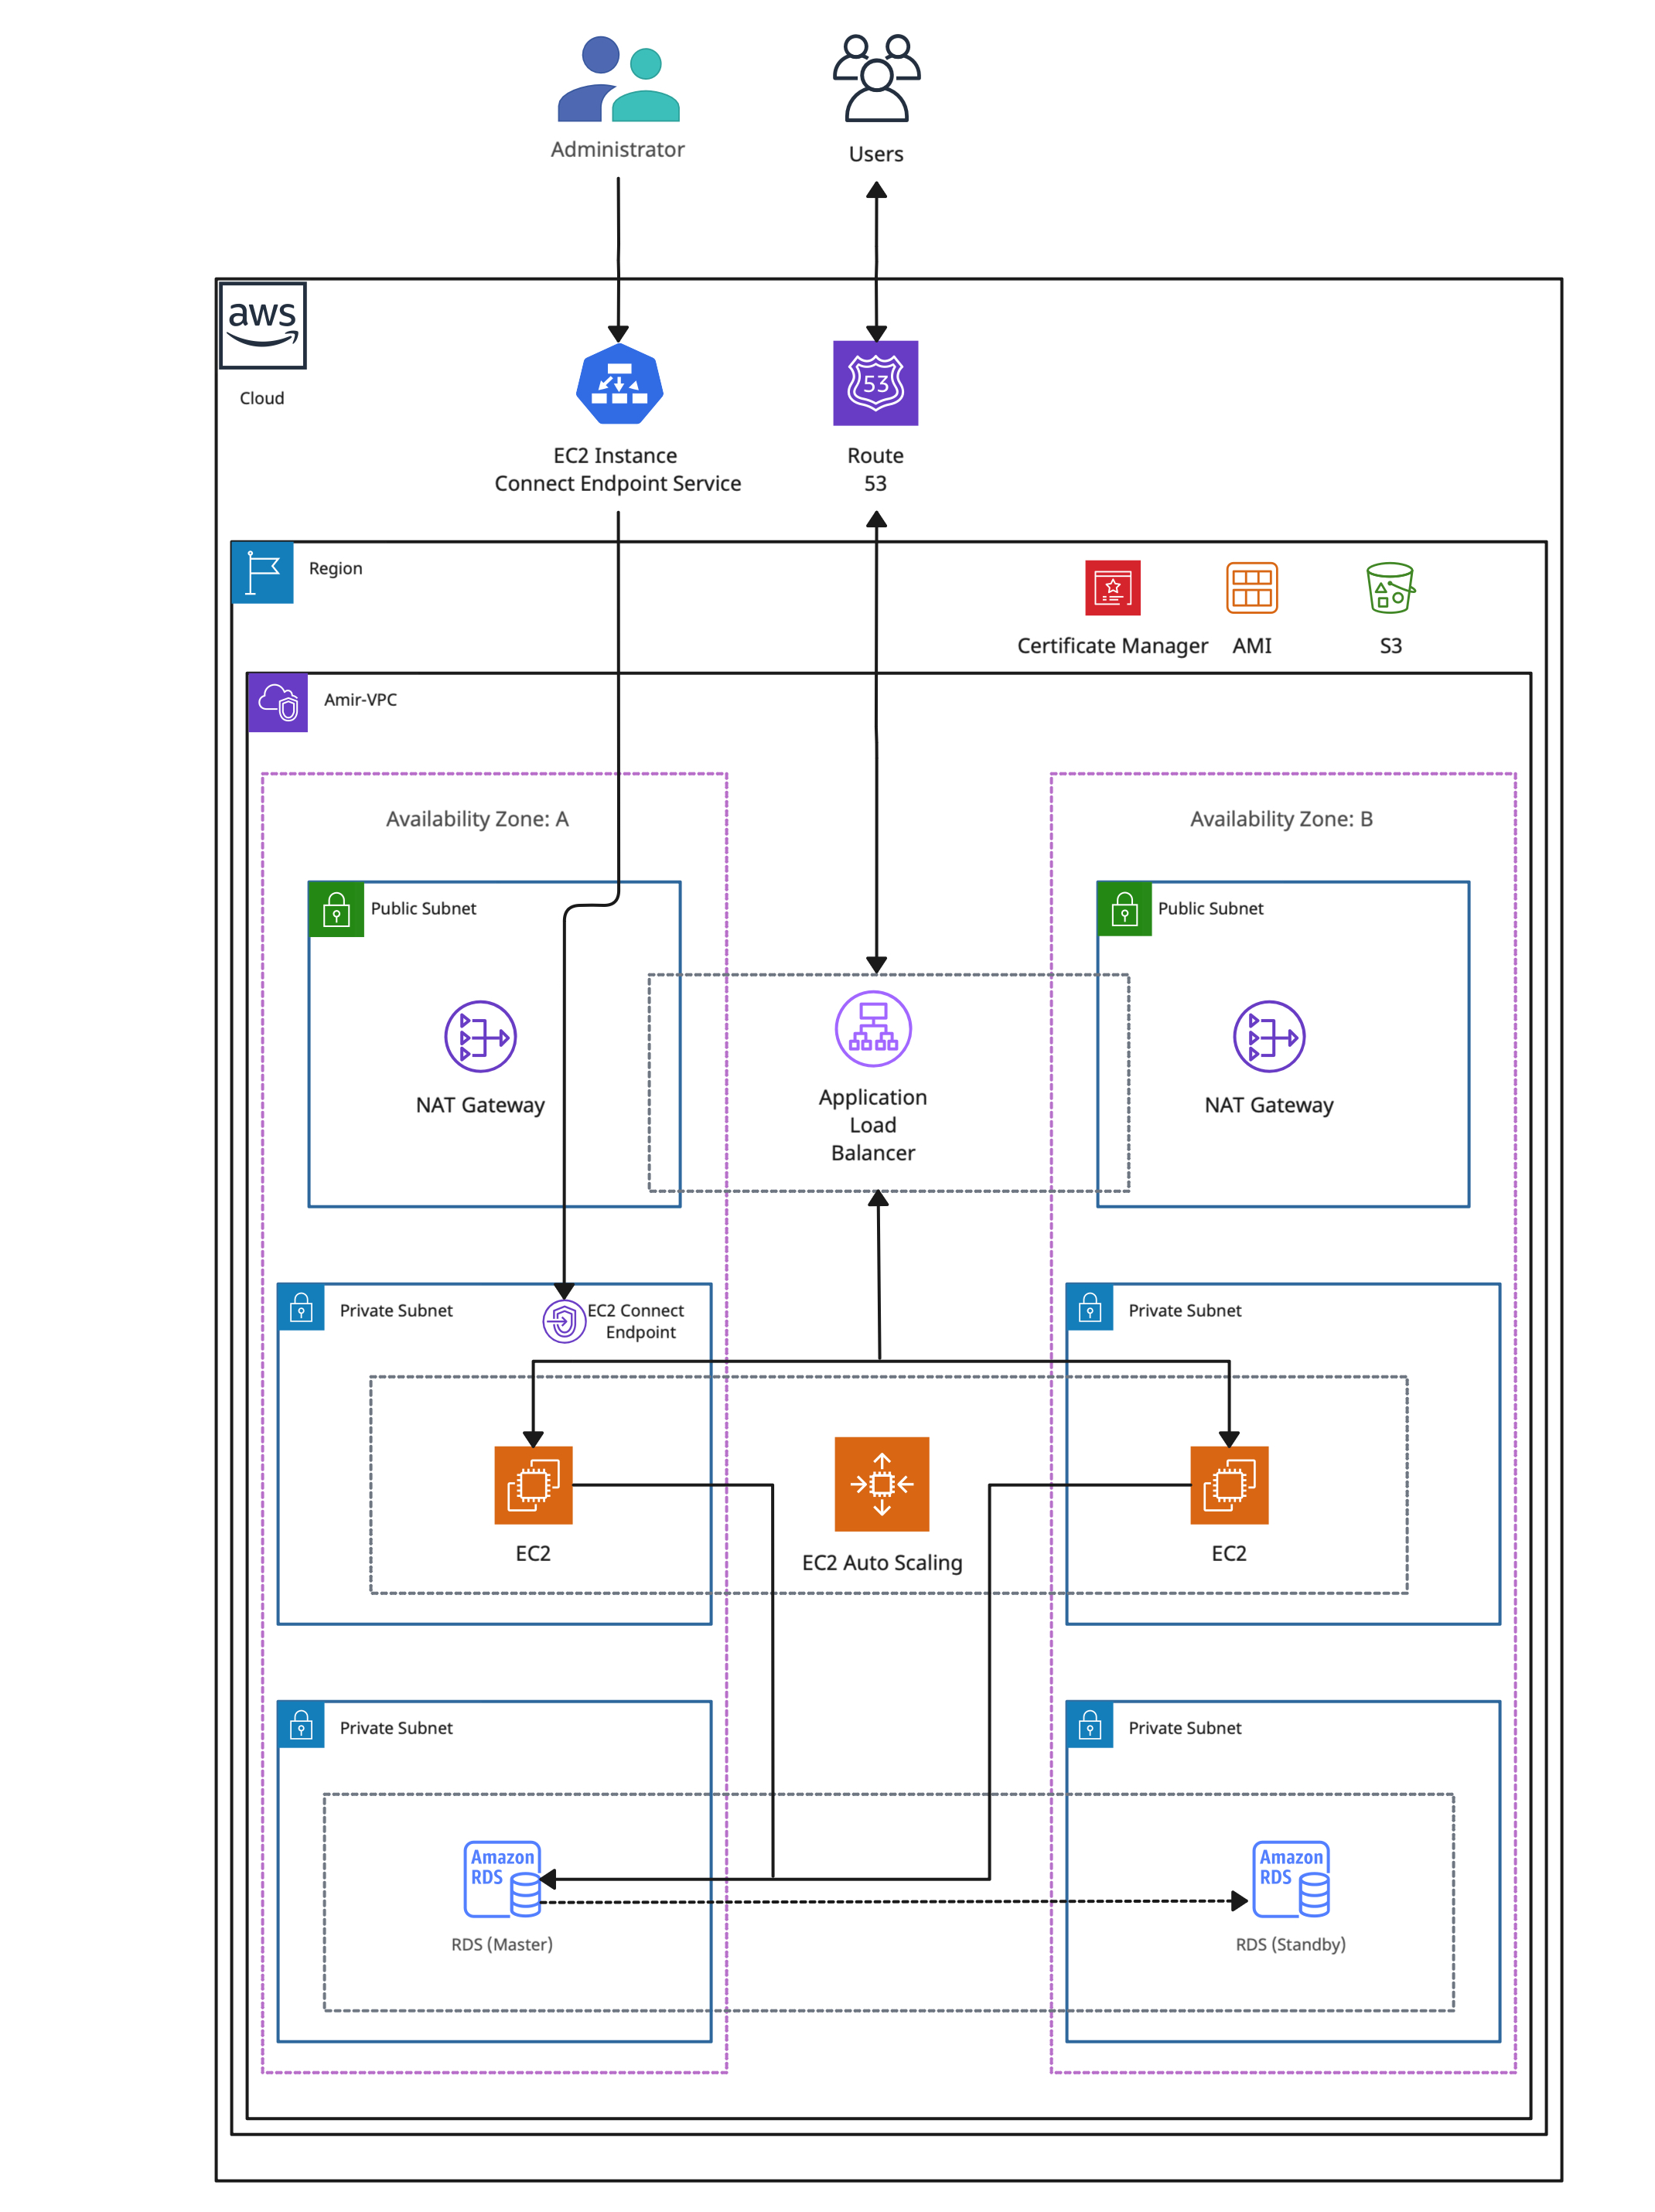Click 'Private Subnet' label above RDS (Standby)
Image resolution: width=1655 pixels, height=2212 pixels.
[x=1185, y=1728]
